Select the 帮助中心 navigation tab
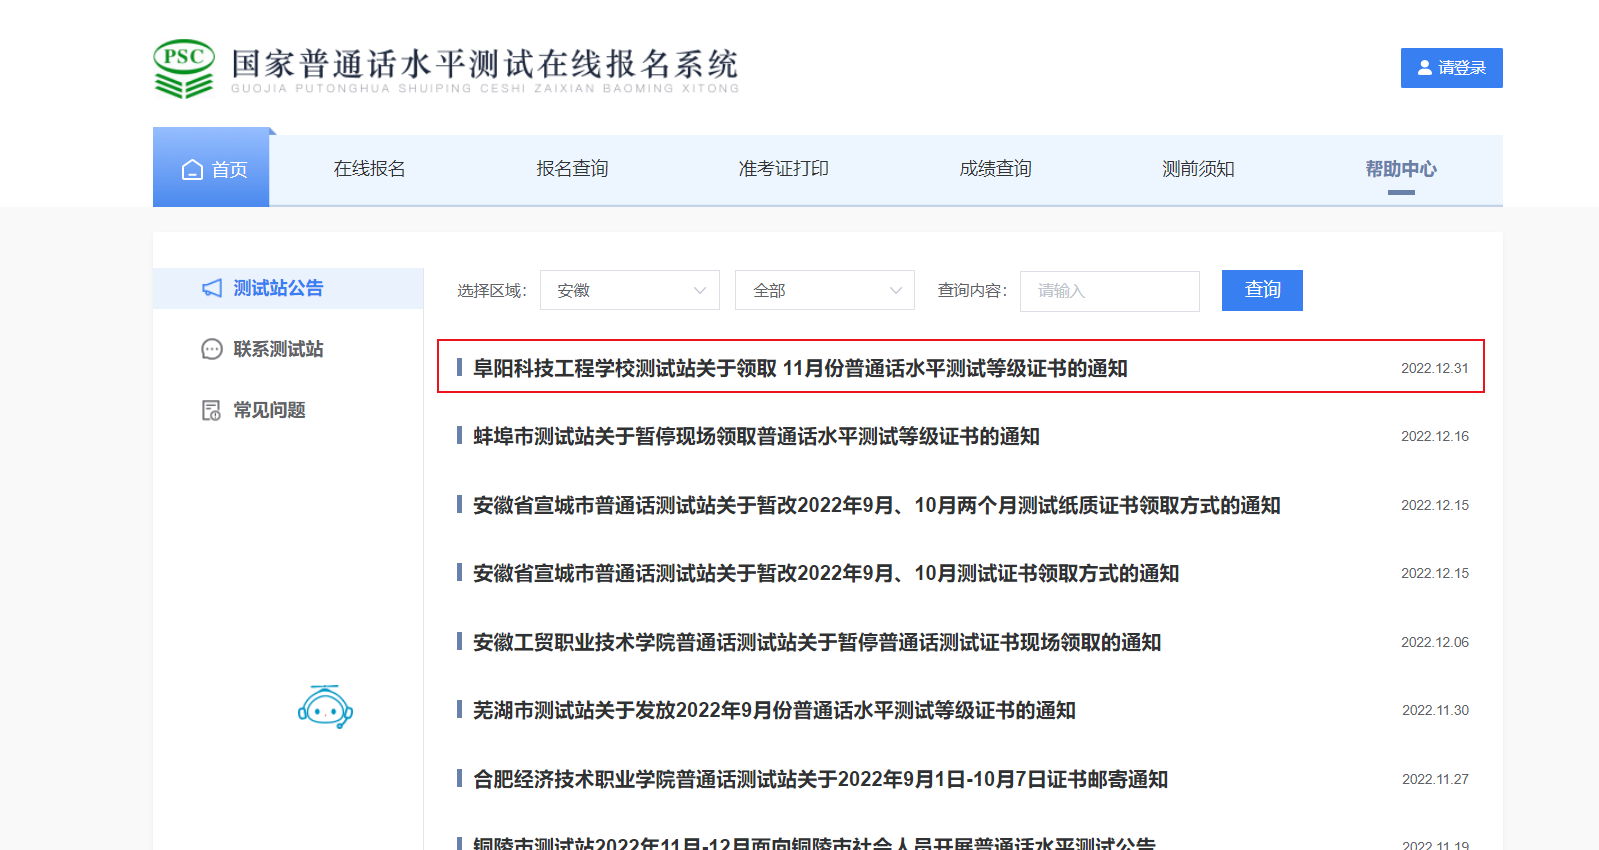This screenshot has width=1599, height=850. tap(1401, 169)
